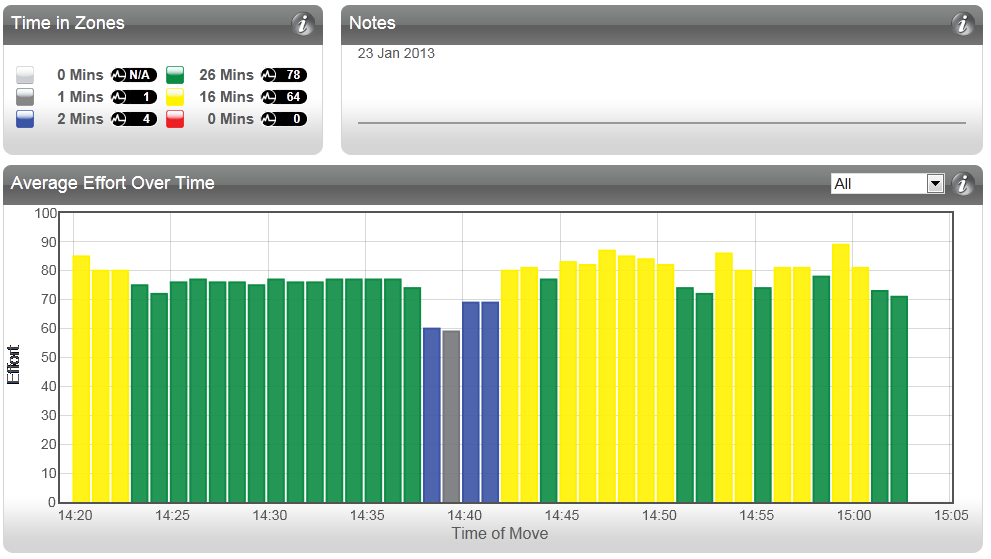Click the first yellow bar at 14:20
Image resolution: width=991 pixels, height=559 pixels.
(x=81, y=380)
